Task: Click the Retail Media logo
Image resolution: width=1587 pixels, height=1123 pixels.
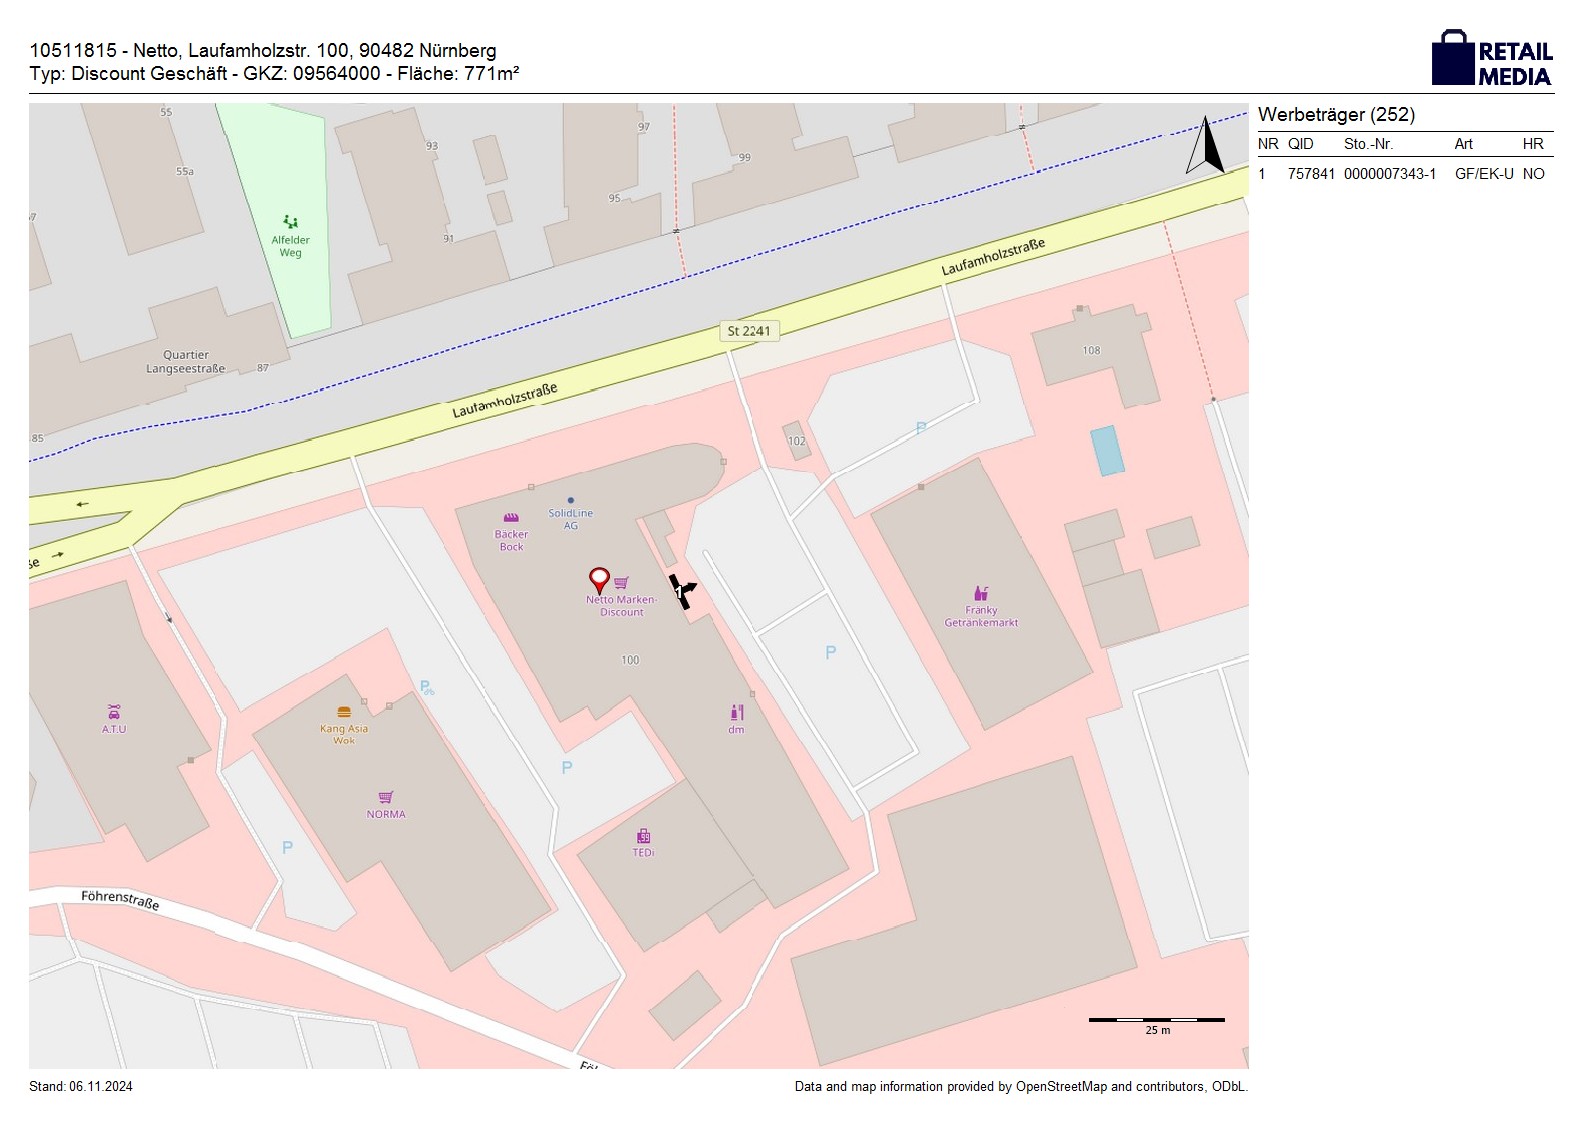Action: [x=1492, y=59]
